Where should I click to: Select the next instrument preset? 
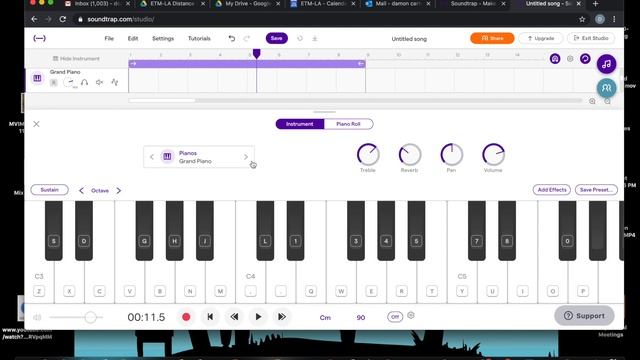click(x=246, y=157)
